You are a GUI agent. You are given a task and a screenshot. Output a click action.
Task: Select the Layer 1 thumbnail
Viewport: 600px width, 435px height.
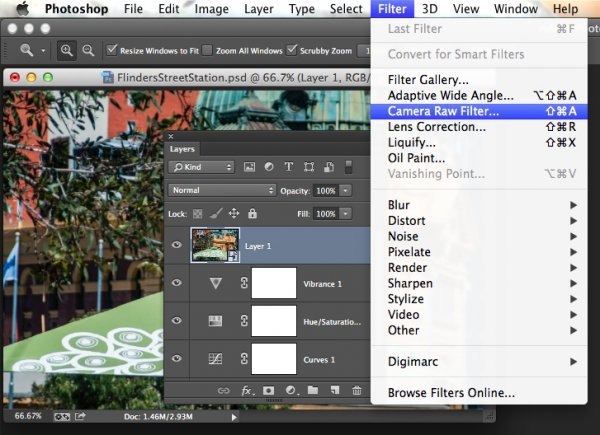click(215, 245)
